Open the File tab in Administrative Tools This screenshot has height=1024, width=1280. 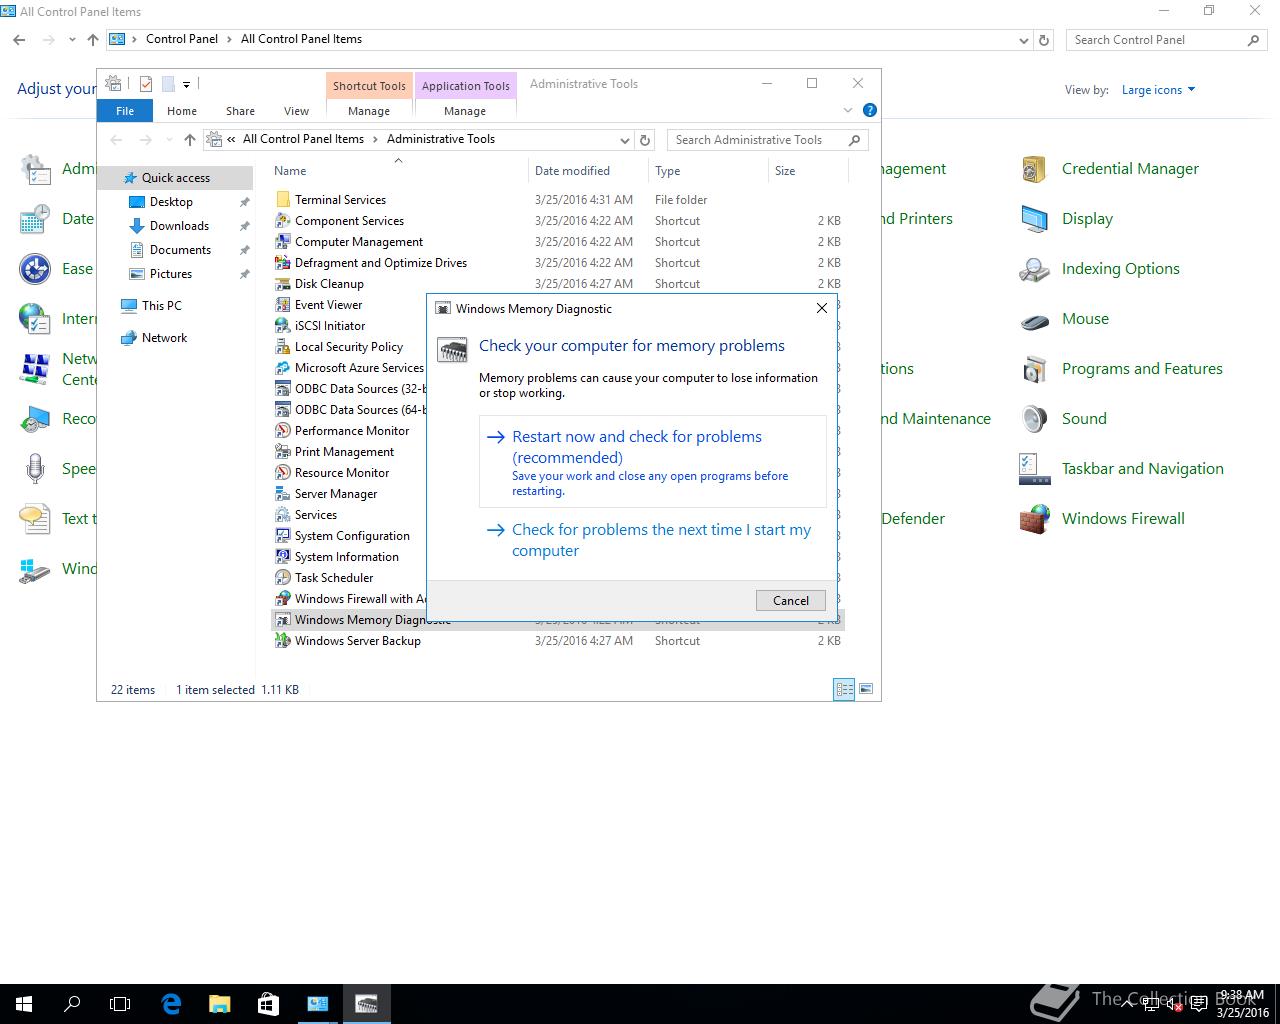pos(125,111)
